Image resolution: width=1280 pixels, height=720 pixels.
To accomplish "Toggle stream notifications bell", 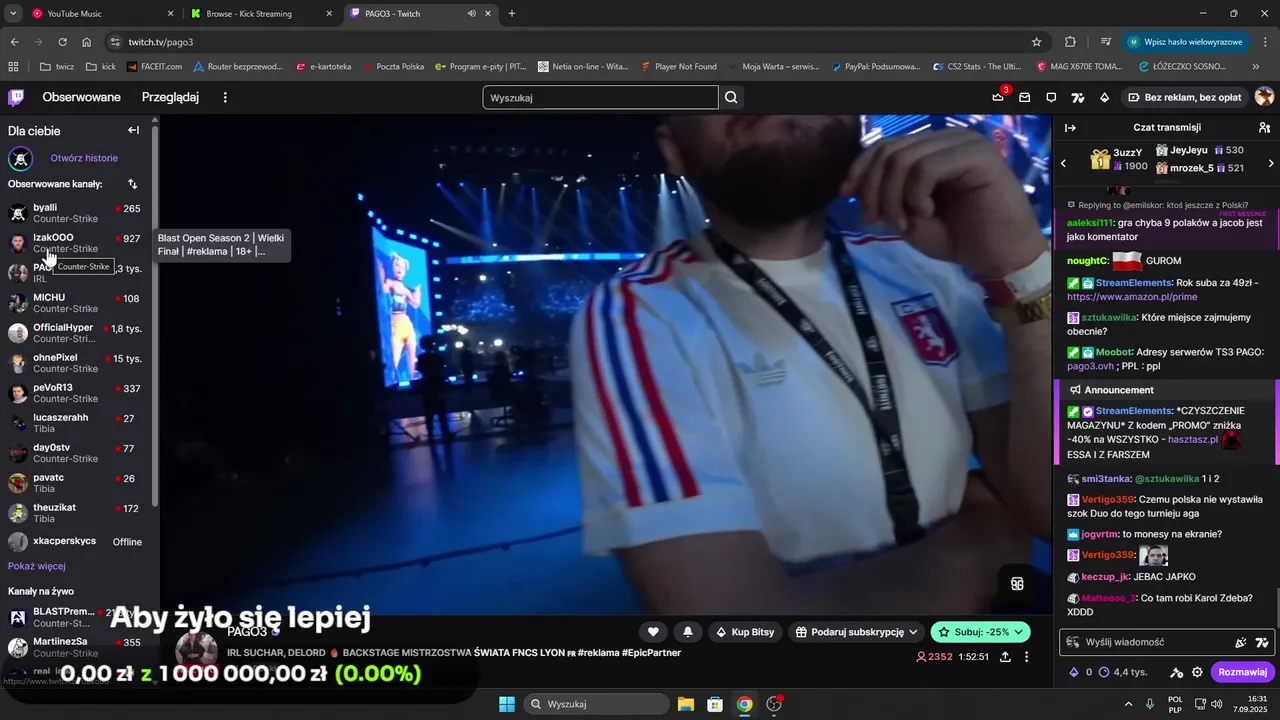I will [x=688, y=632].
